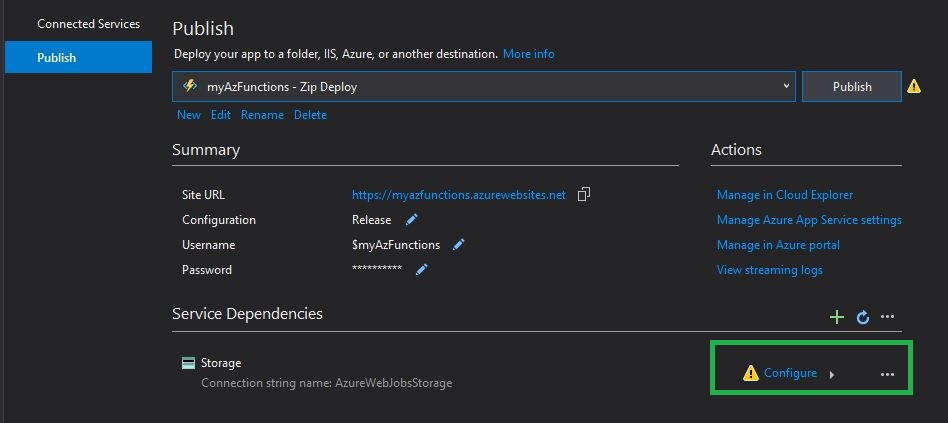Copy the Site URL to clipboard
The image size is (948, 423).
pos(584,194)
